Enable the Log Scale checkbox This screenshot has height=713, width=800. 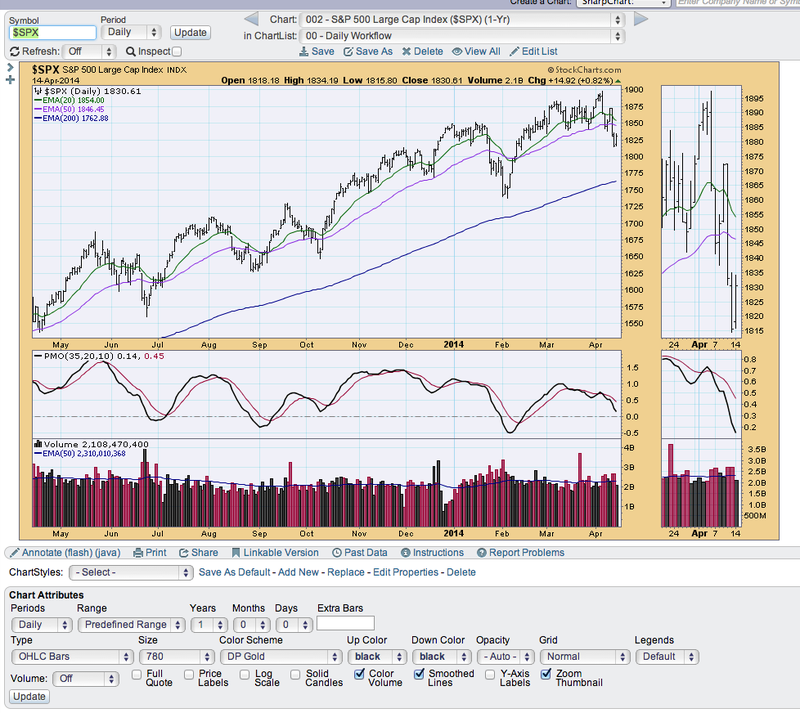coord(244,675)
